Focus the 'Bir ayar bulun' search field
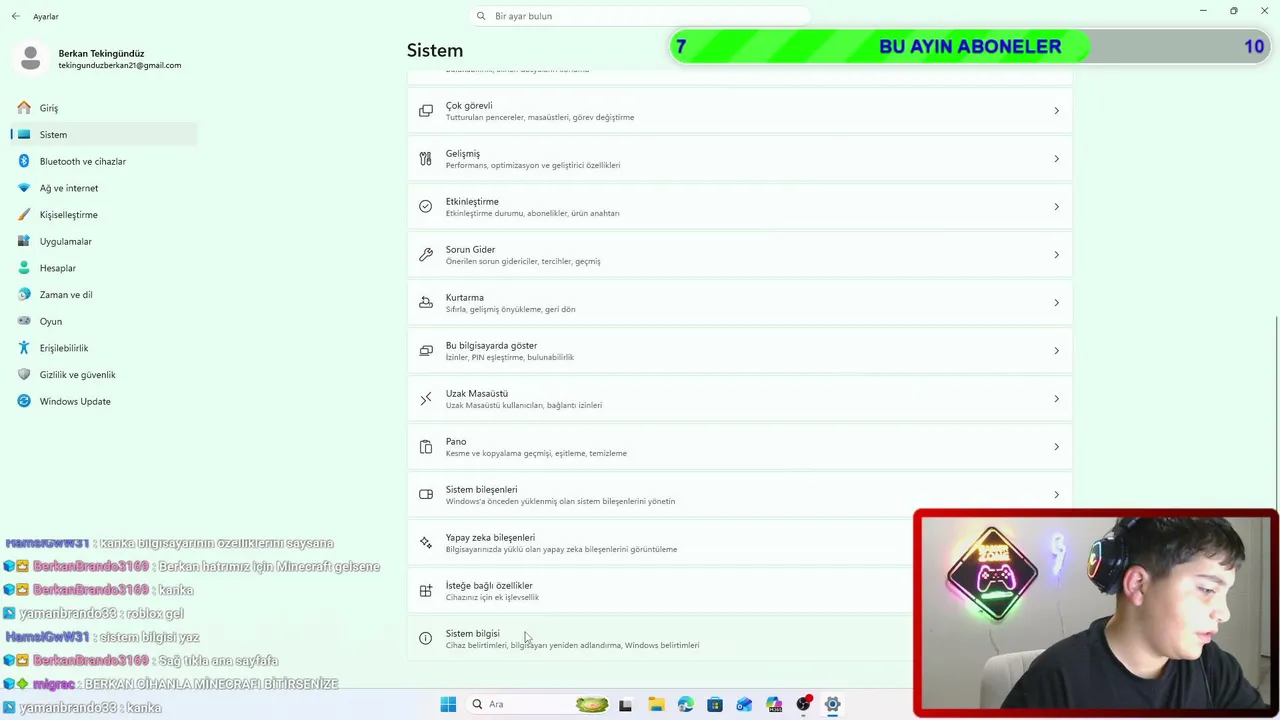The width and height of the screenshot is (1280, 720). tap(640, 16)
